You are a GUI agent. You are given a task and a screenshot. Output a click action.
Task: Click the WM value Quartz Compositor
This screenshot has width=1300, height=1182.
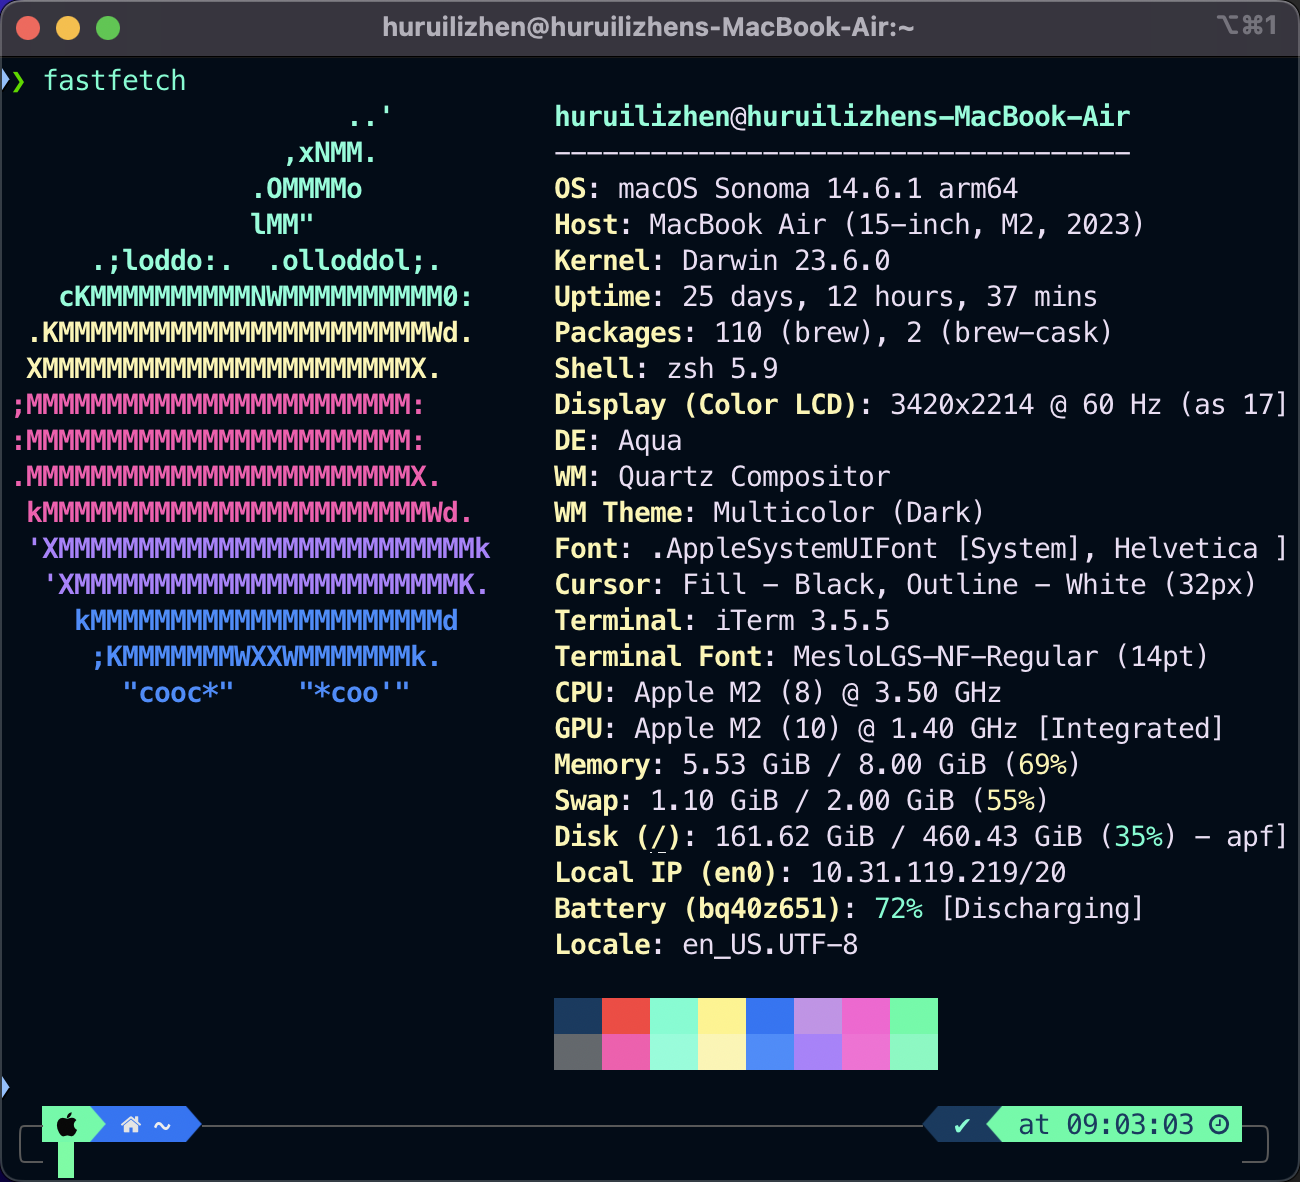point(754,477)
